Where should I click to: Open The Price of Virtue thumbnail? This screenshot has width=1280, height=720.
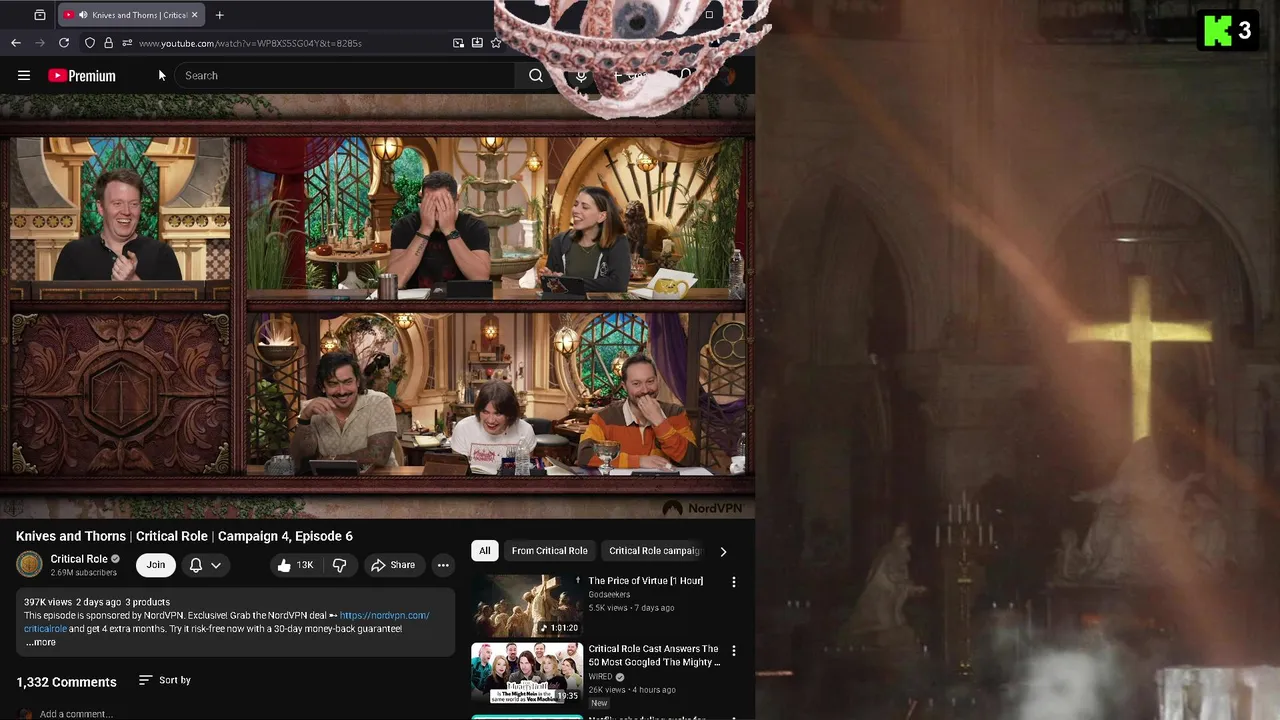point(527,605)
